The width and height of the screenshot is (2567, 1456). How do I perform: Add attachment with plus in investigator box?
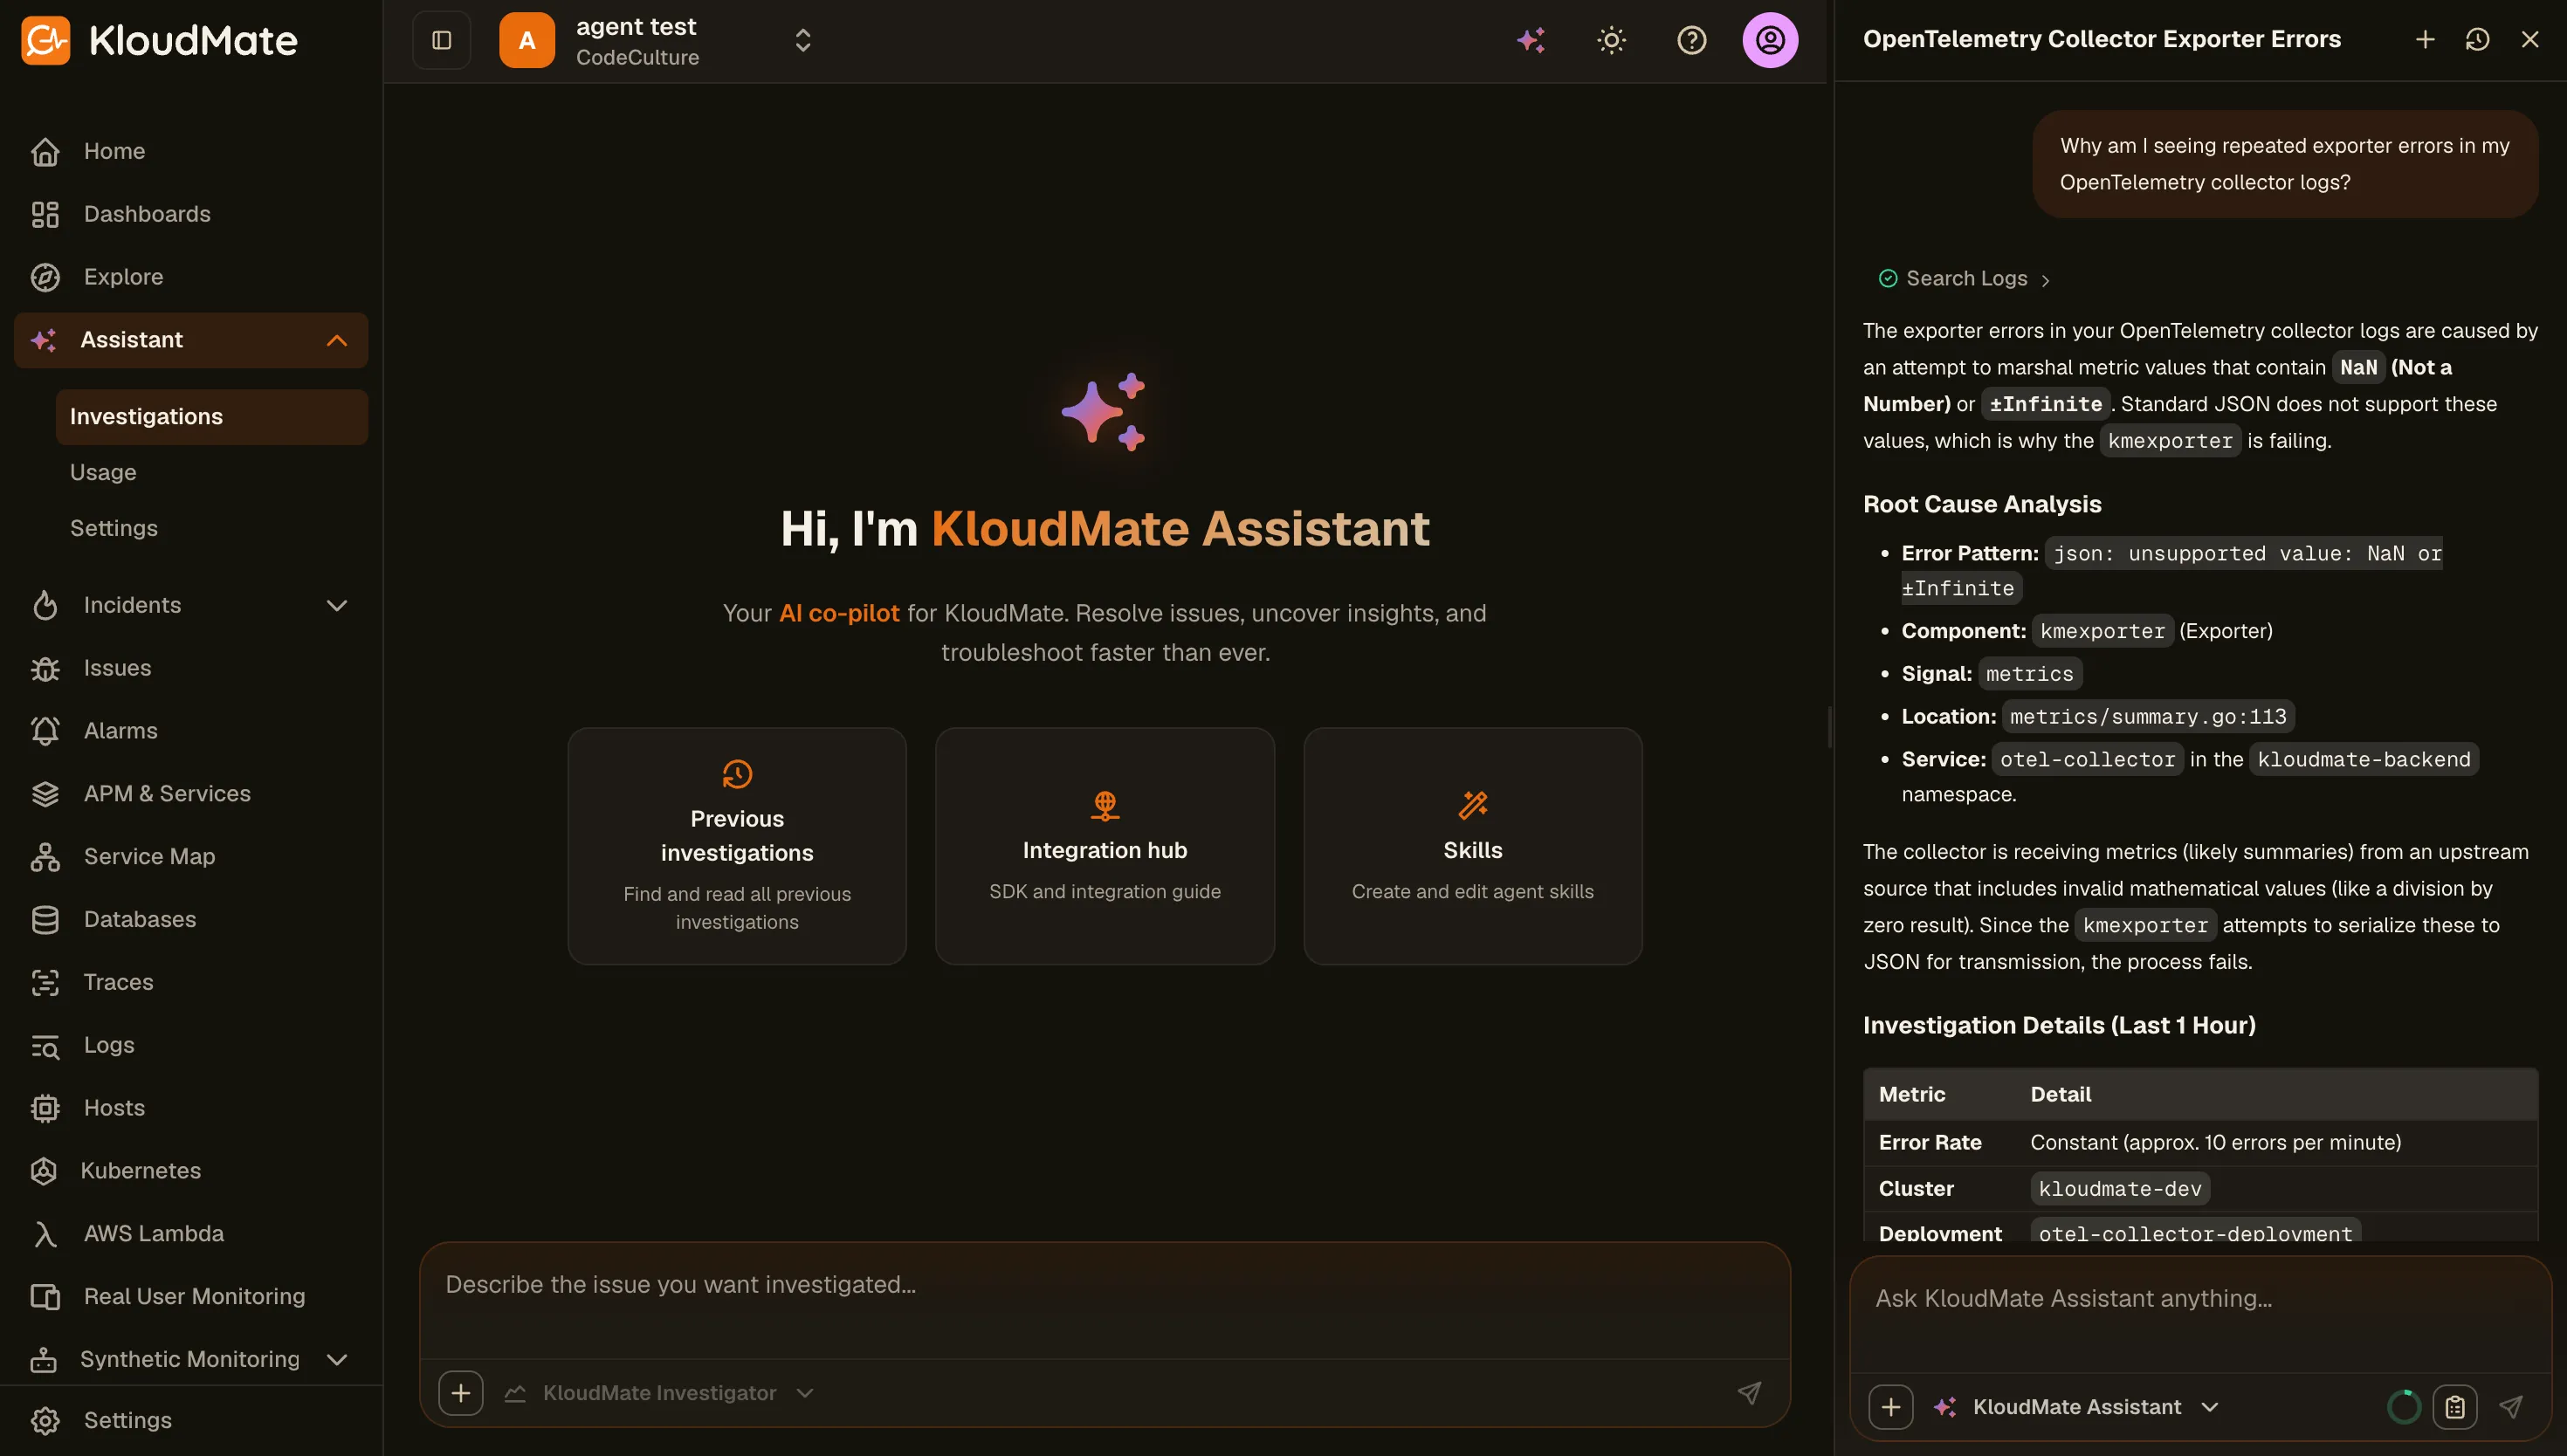pos(460,1393)
